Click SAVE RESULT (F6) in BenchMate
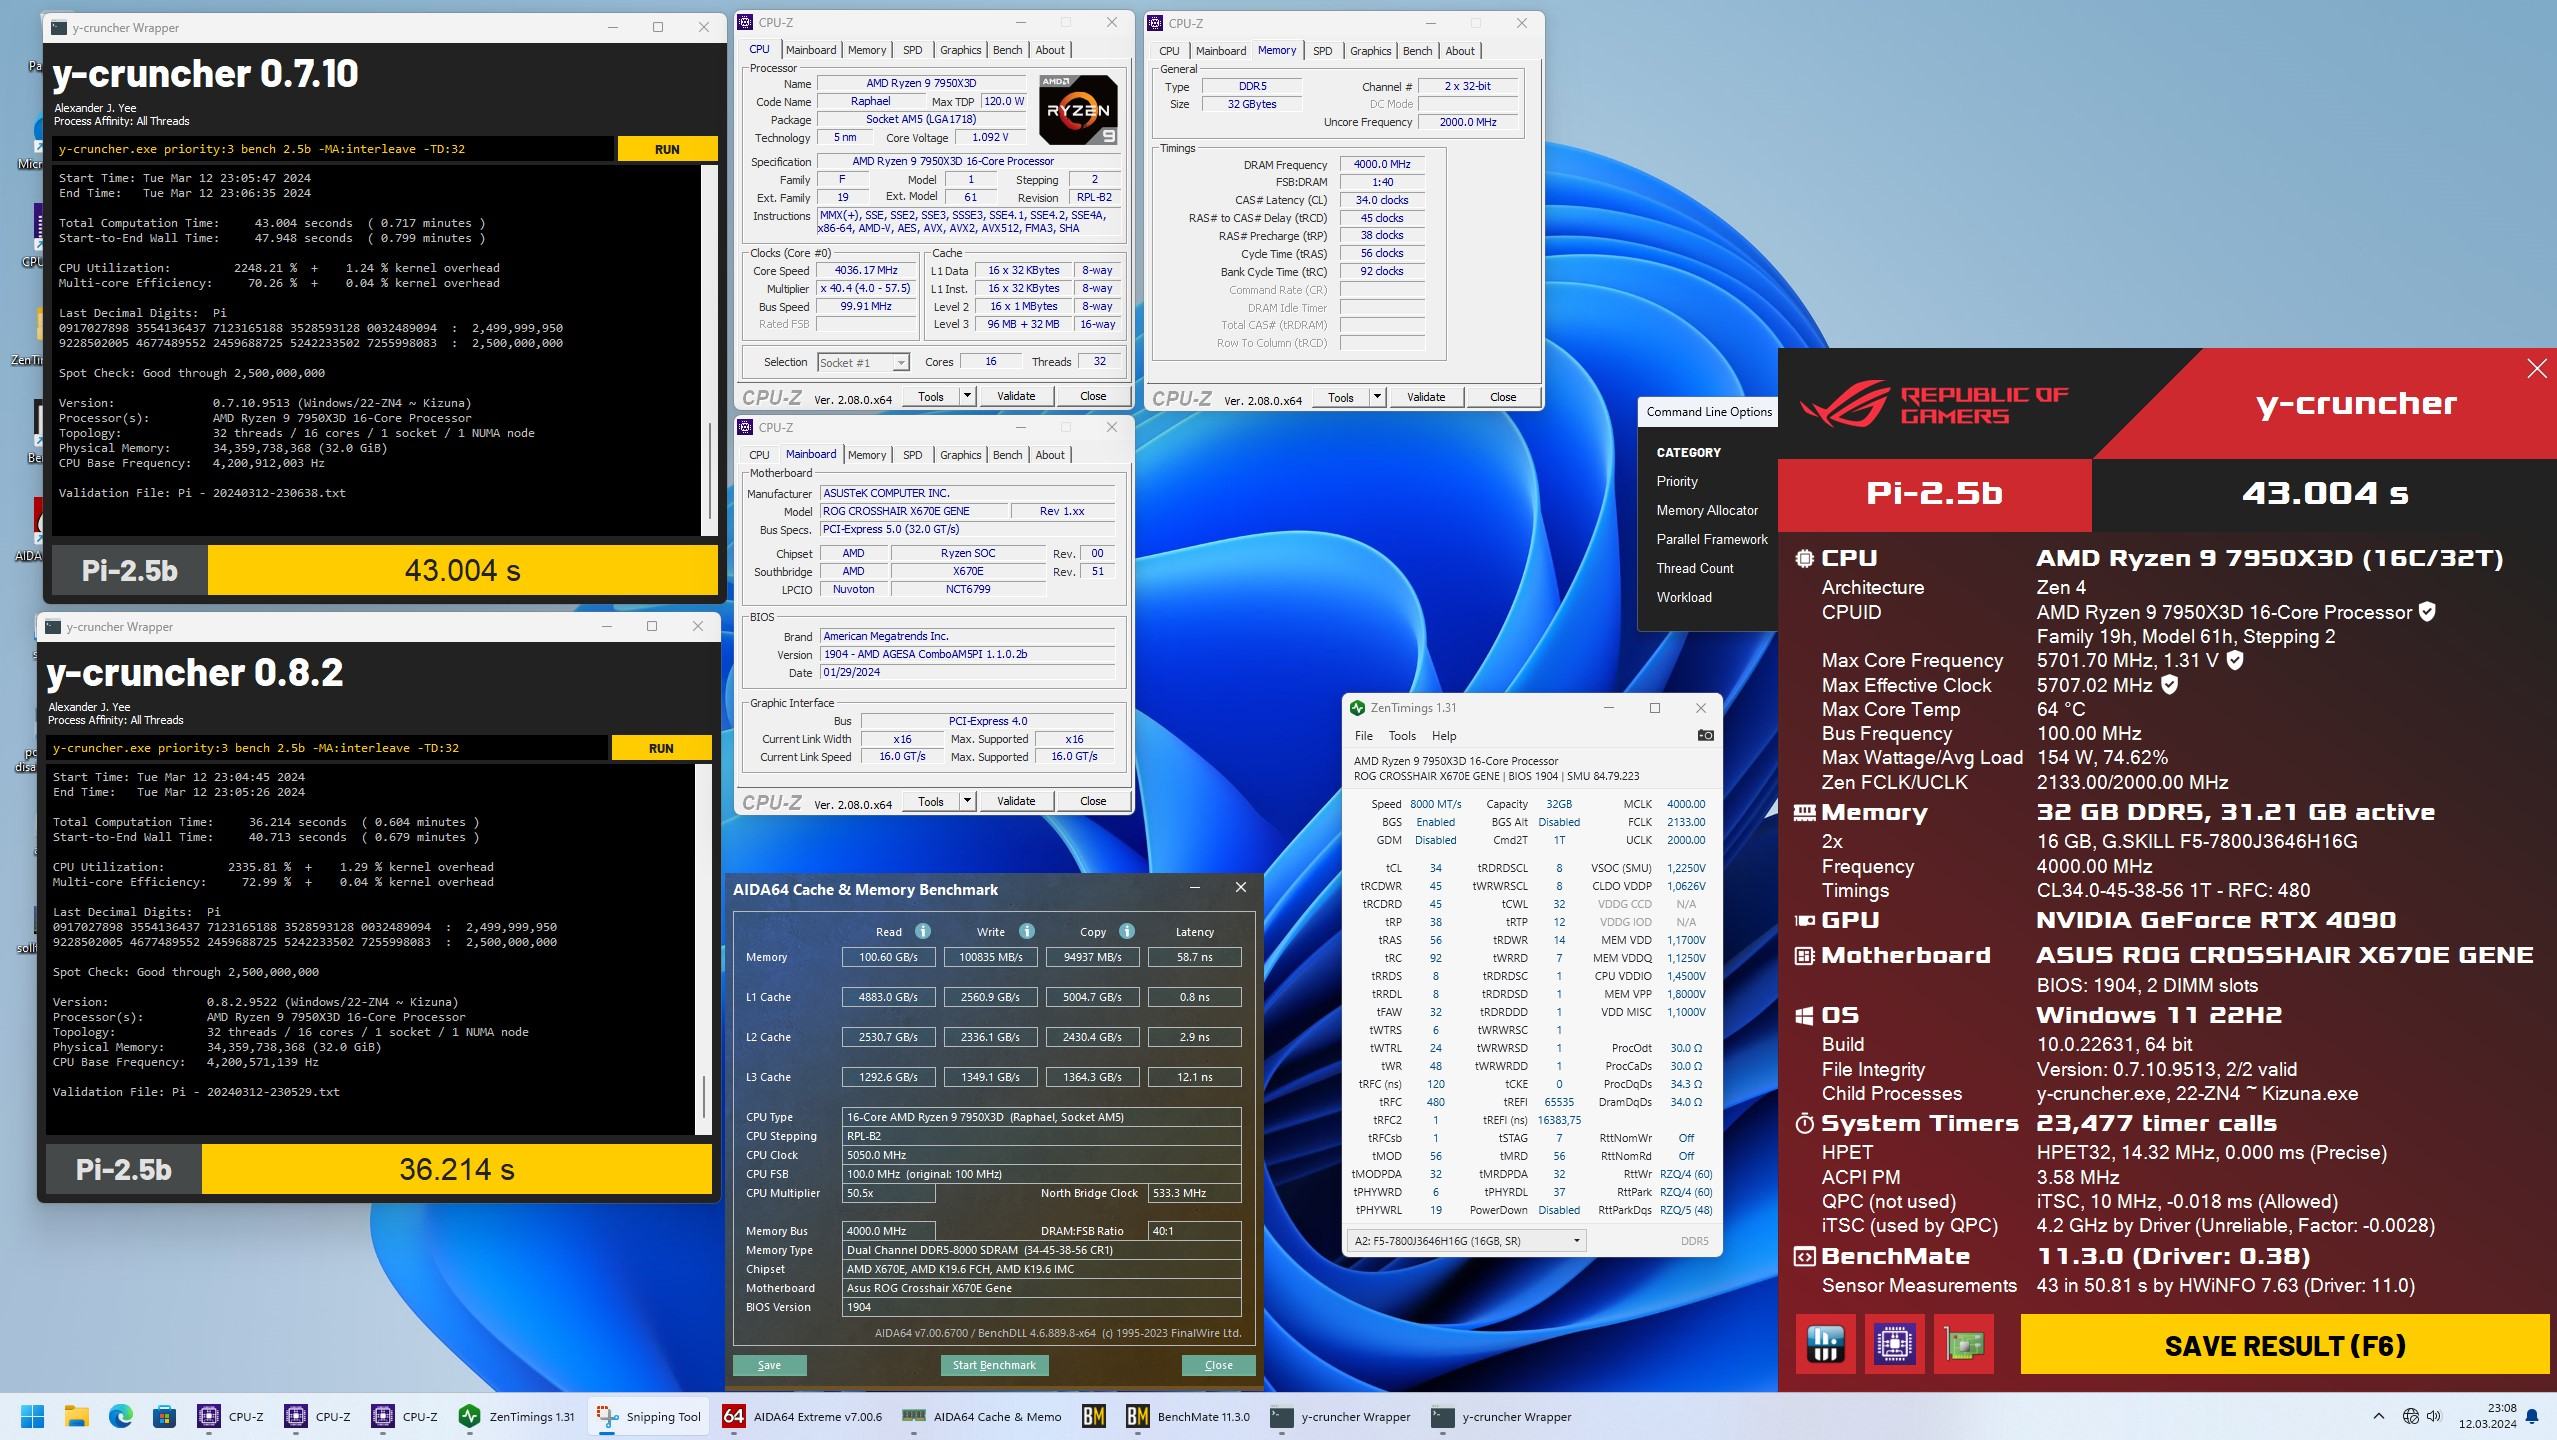This screenshot has height=1440, width=2557. [2284, 1345]
